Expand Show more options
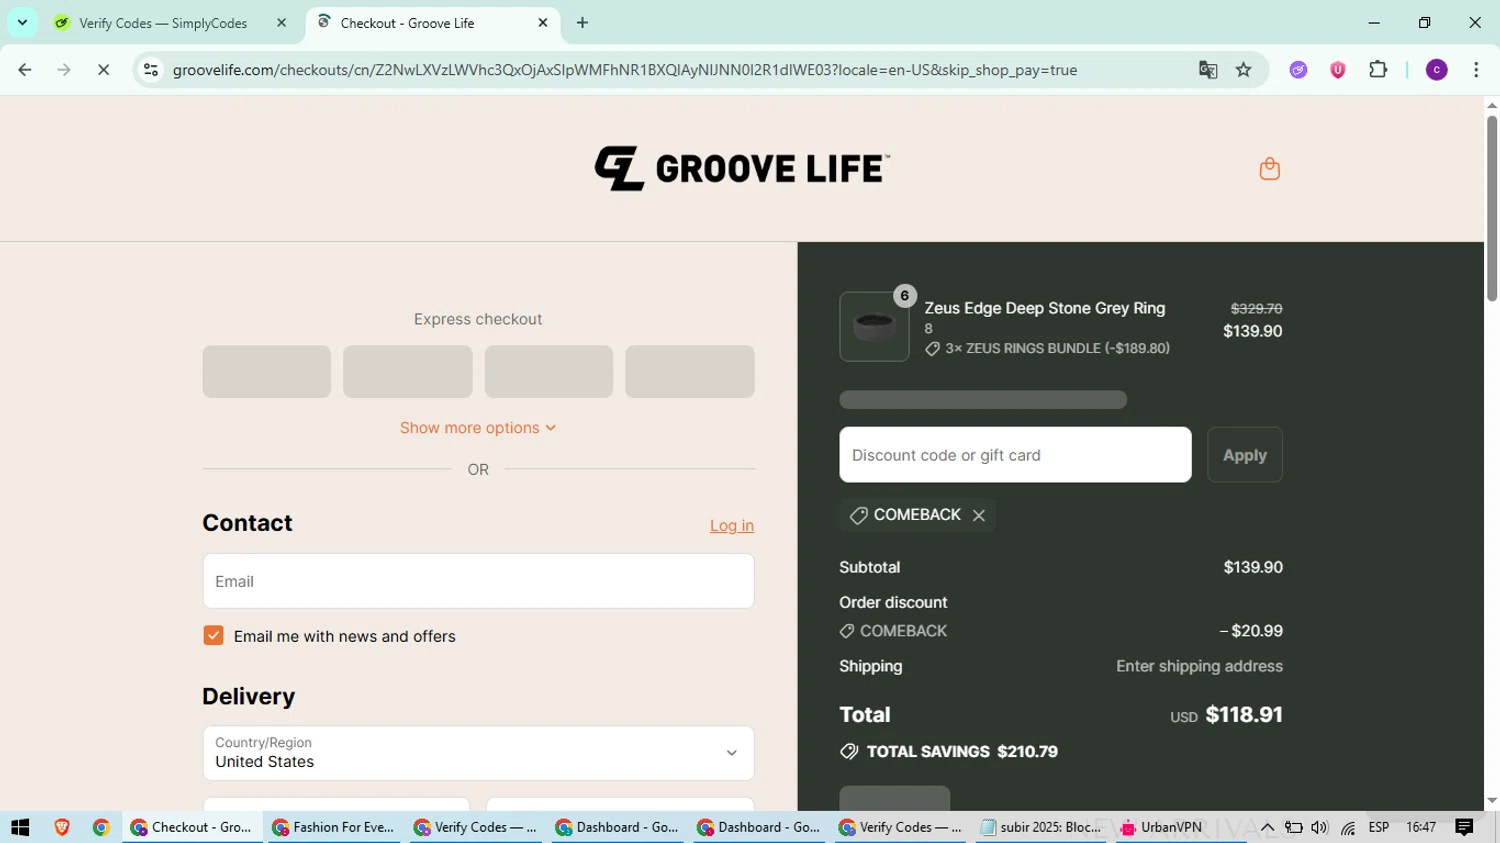The height and width of the screenshot is (843, 1500). click(478, 428)
